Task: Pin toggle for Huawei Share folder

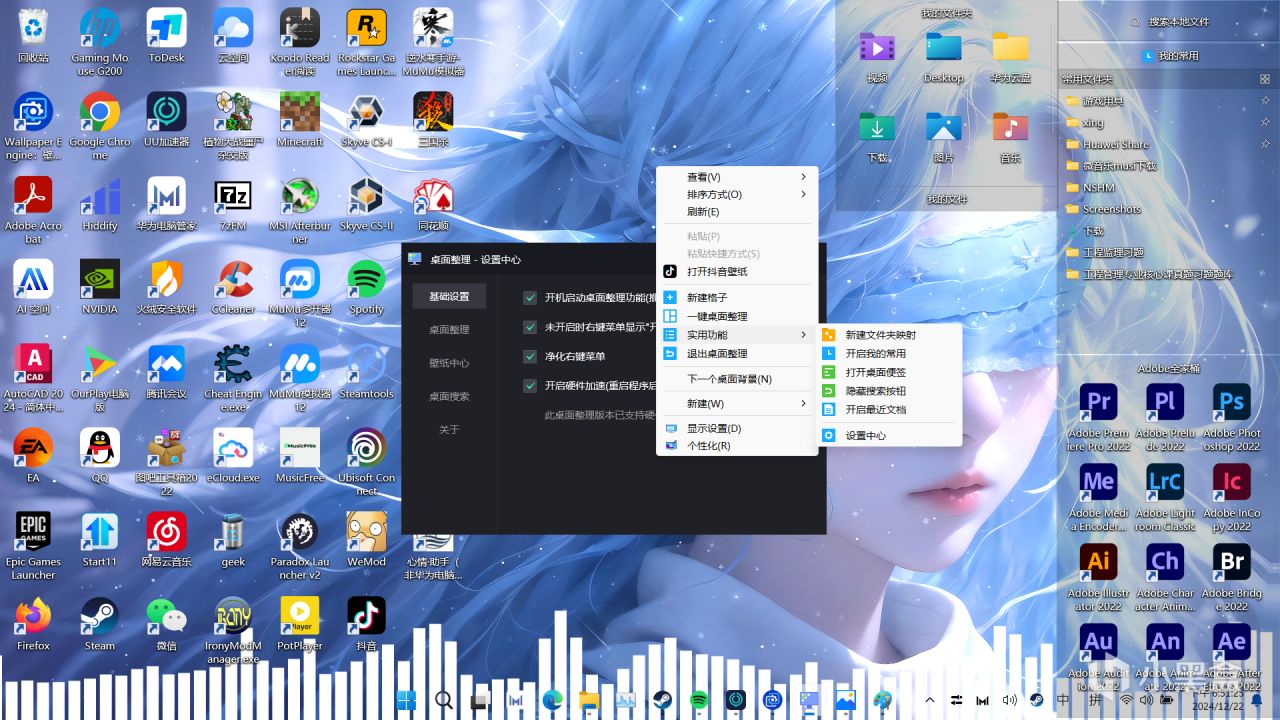Action: tap(1265, 144)
